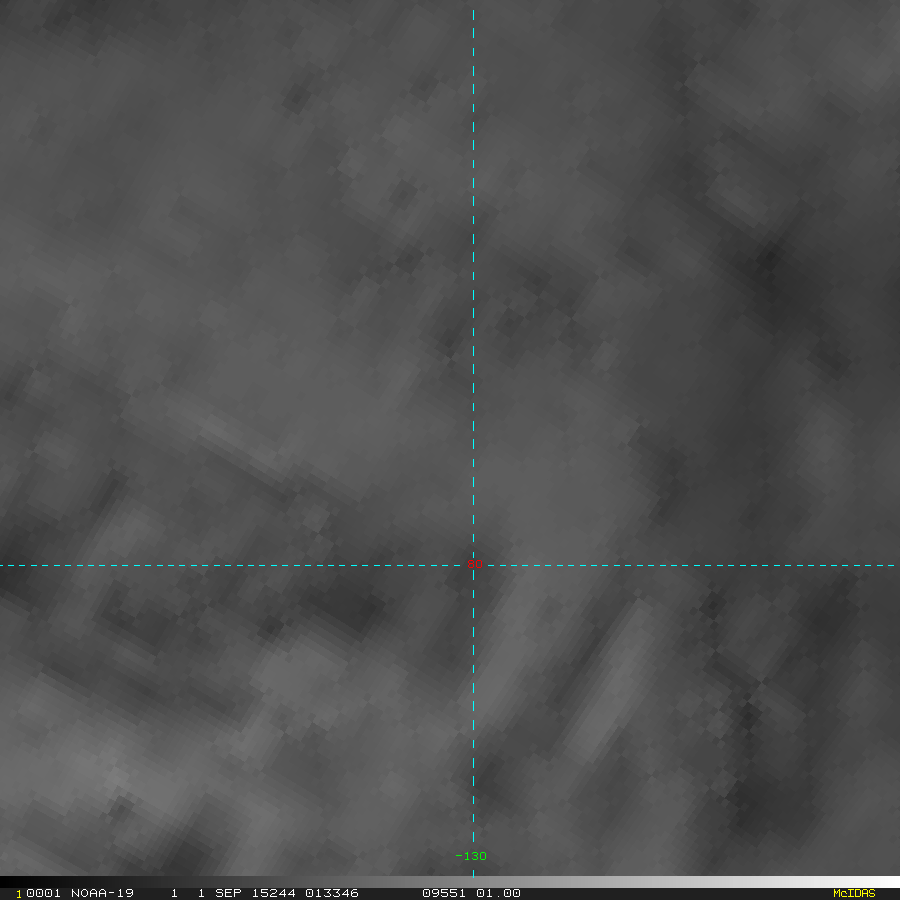
Task: Click the mid-gray center of grayscale bar
Action: tap(450, 881)
